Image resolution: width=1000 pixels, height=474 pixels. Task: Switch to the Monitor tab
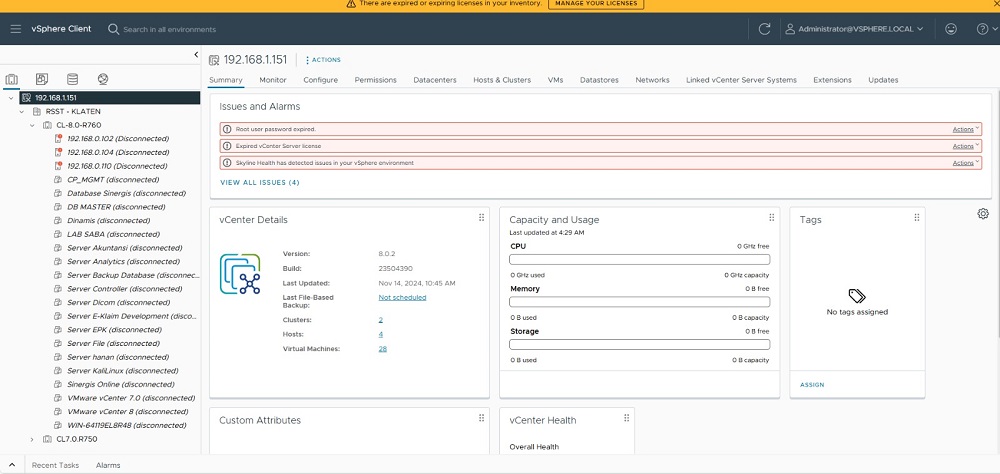click(x=272, y=80)
